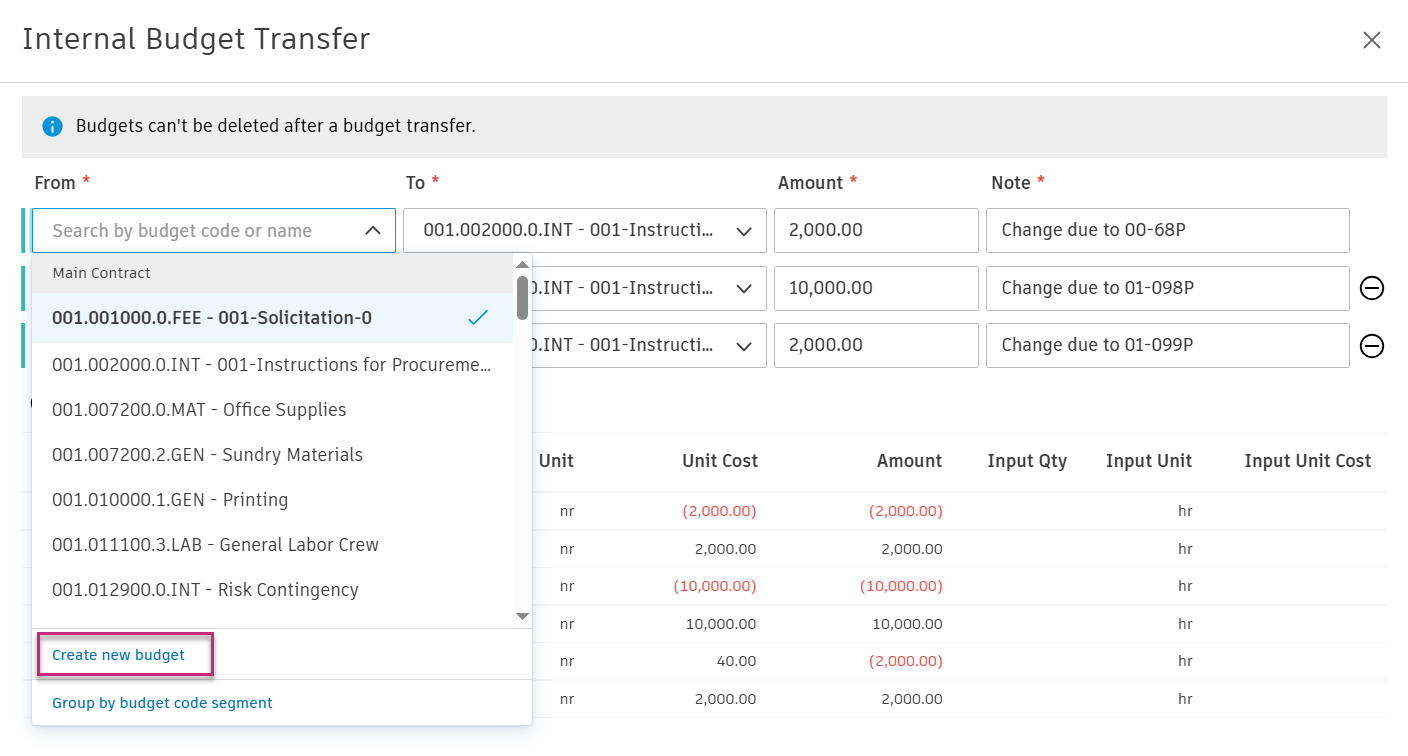
Task: Edit the first row Amount field
Action: click(875, 230)
